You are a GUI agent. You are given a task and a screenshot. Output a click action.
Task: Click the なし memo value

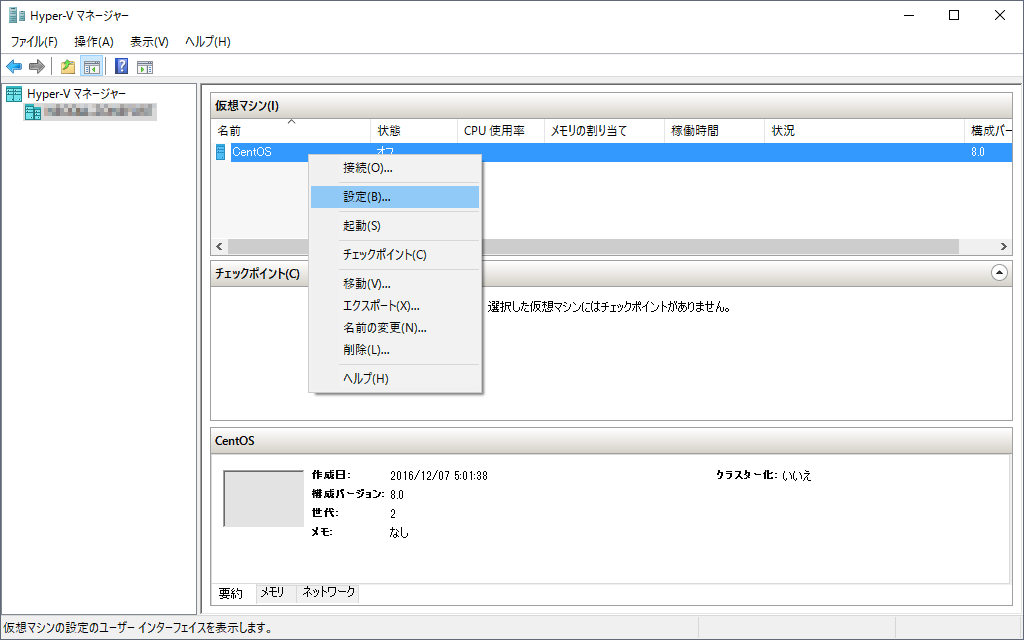pos(399,533)
